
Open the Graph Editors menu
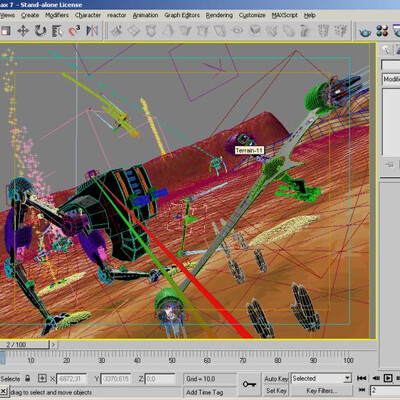coord(182,15)
